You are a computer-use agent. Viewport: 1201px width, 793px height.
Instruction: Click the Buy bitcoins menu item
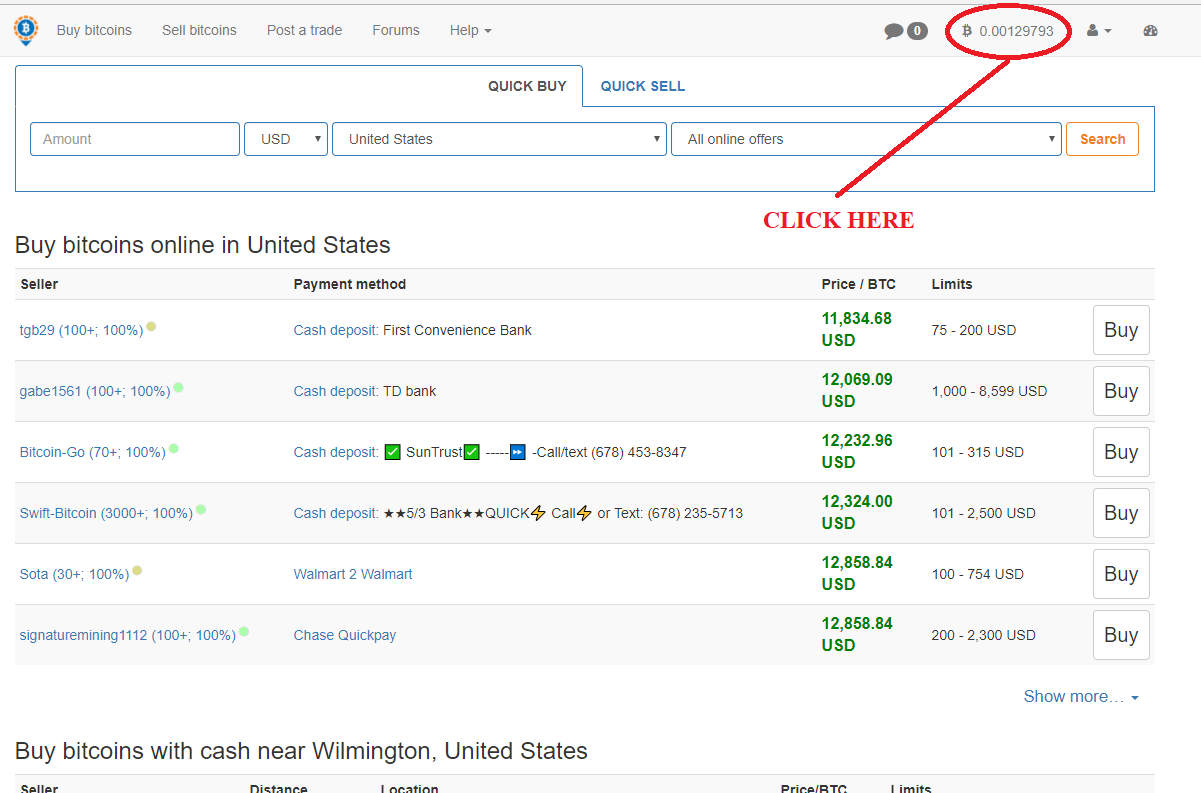[x=94, y=30]
